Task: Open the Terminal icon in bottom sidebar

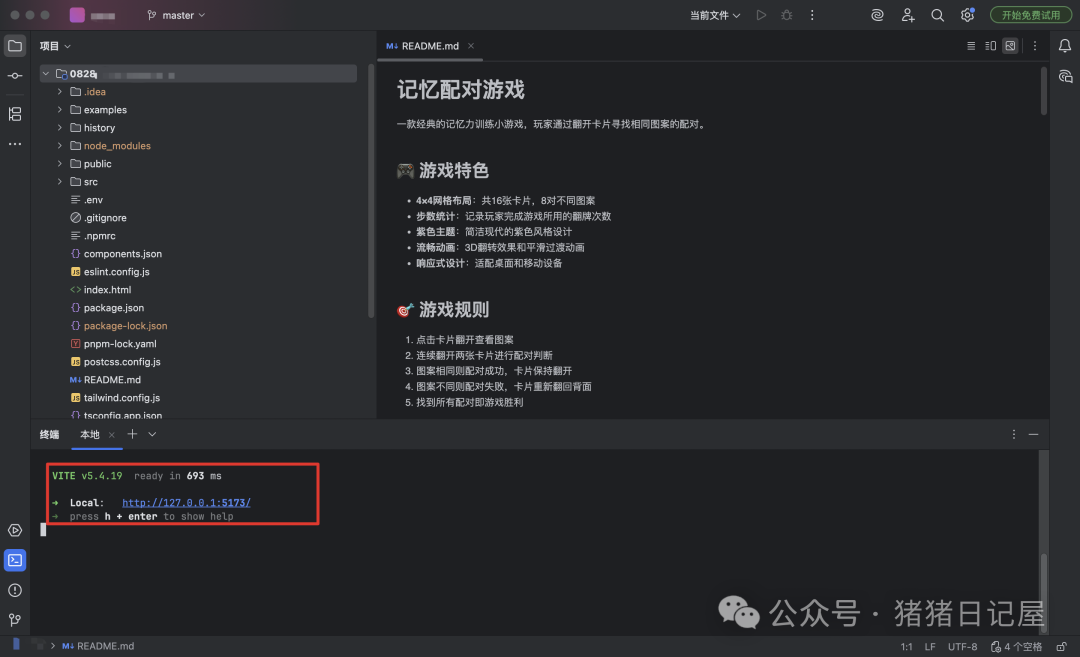Action: pos(14,560)
